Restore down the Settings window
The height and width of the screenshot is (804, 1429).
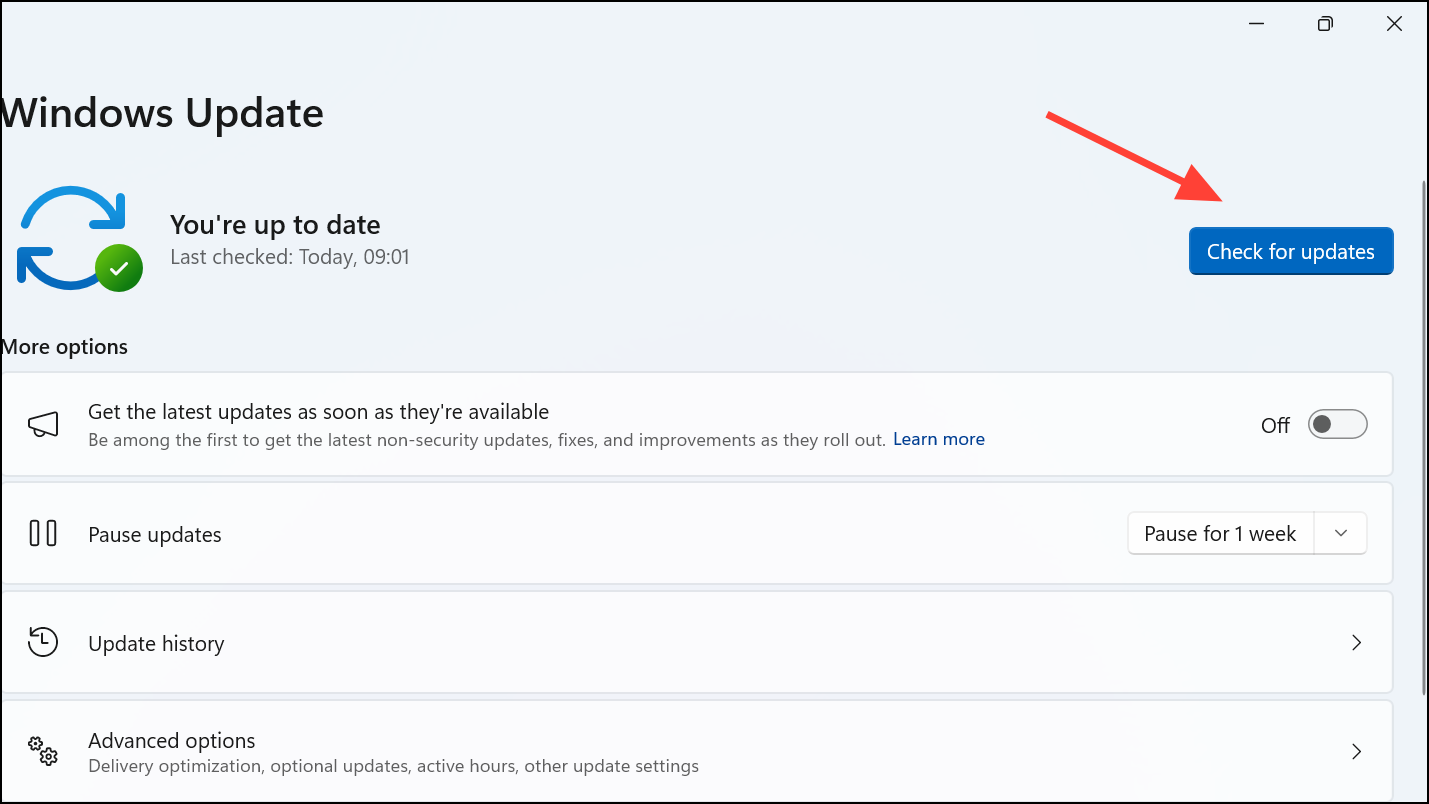pos(1325,23)
